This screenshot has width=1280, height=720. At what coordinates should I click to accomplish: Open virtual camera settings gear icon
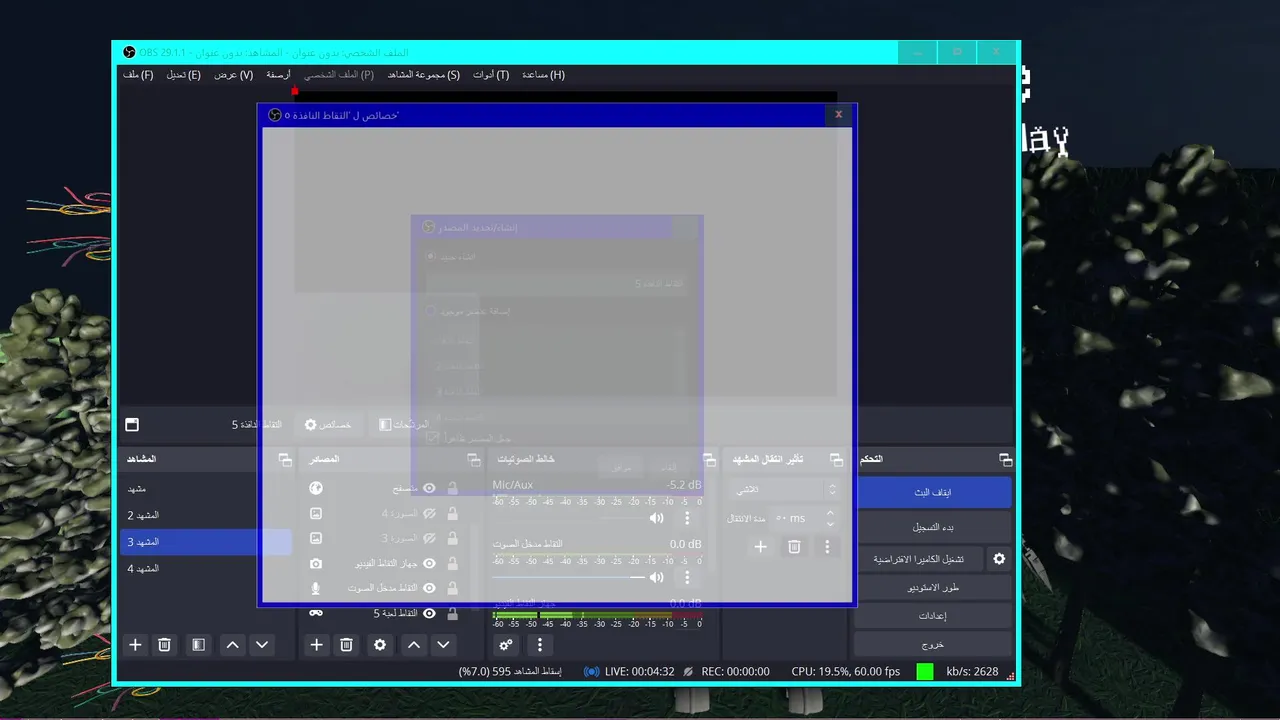coord(999,559)
